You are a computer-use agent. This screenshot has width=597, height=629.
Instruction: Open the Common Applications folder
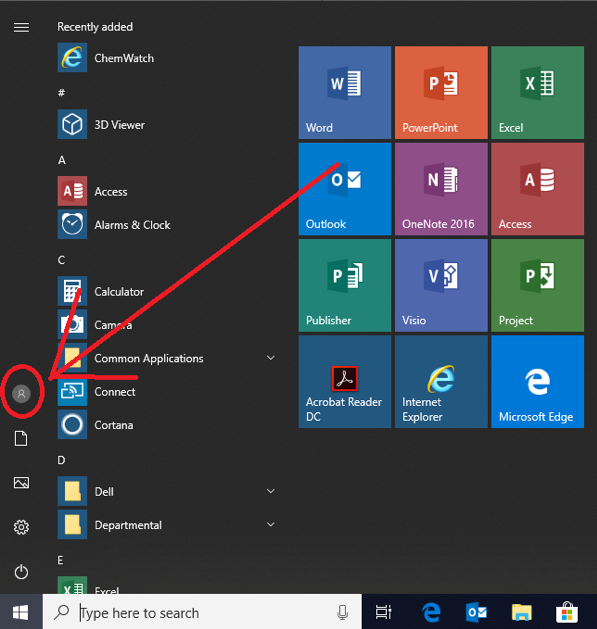point(169,358)
